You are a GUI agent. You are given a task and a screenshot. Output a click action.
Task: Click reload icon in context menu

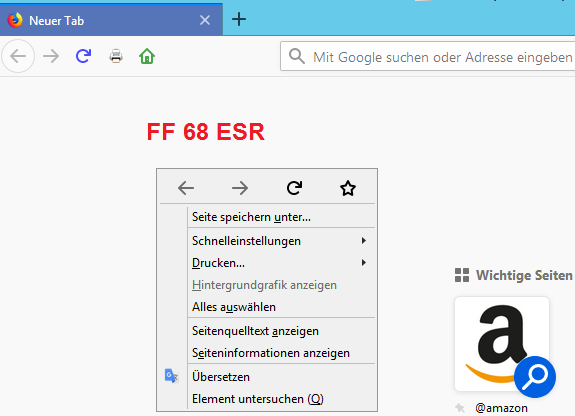pos(294,188)
